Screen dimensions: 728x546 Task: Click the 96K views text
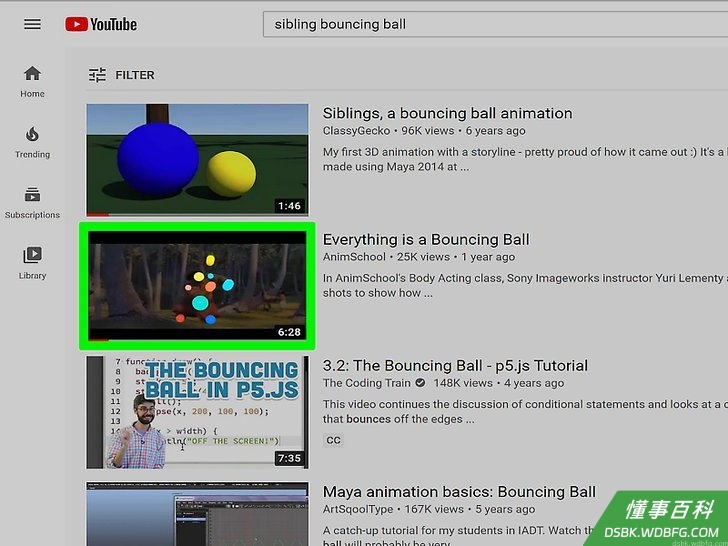(428, 131)
